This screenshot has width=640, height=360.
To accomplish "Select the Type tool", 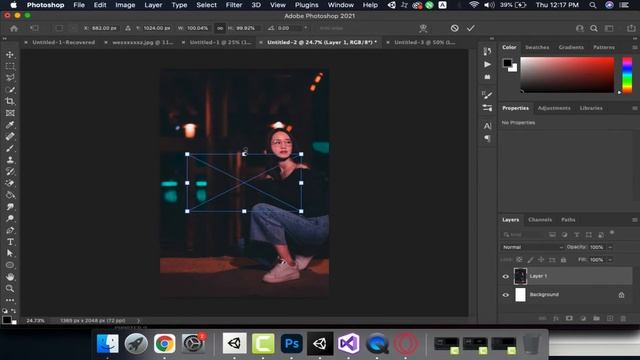I will (x=10, y=242).
